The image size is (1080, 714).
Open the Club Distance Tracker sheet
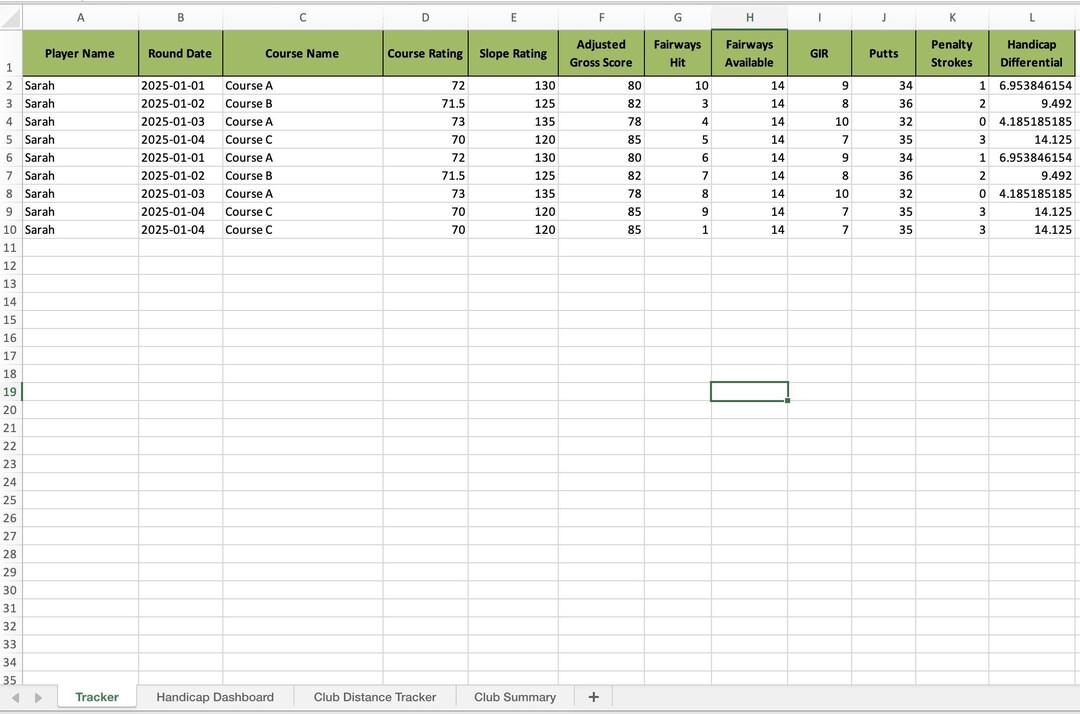pyautogui.click(x=374, y=696)
